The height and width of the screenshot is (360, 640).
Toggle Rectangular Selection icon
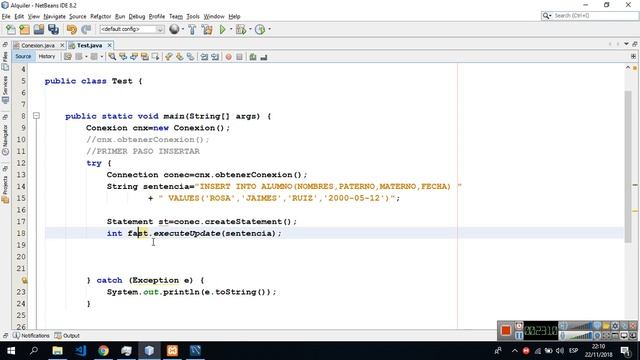156,57
